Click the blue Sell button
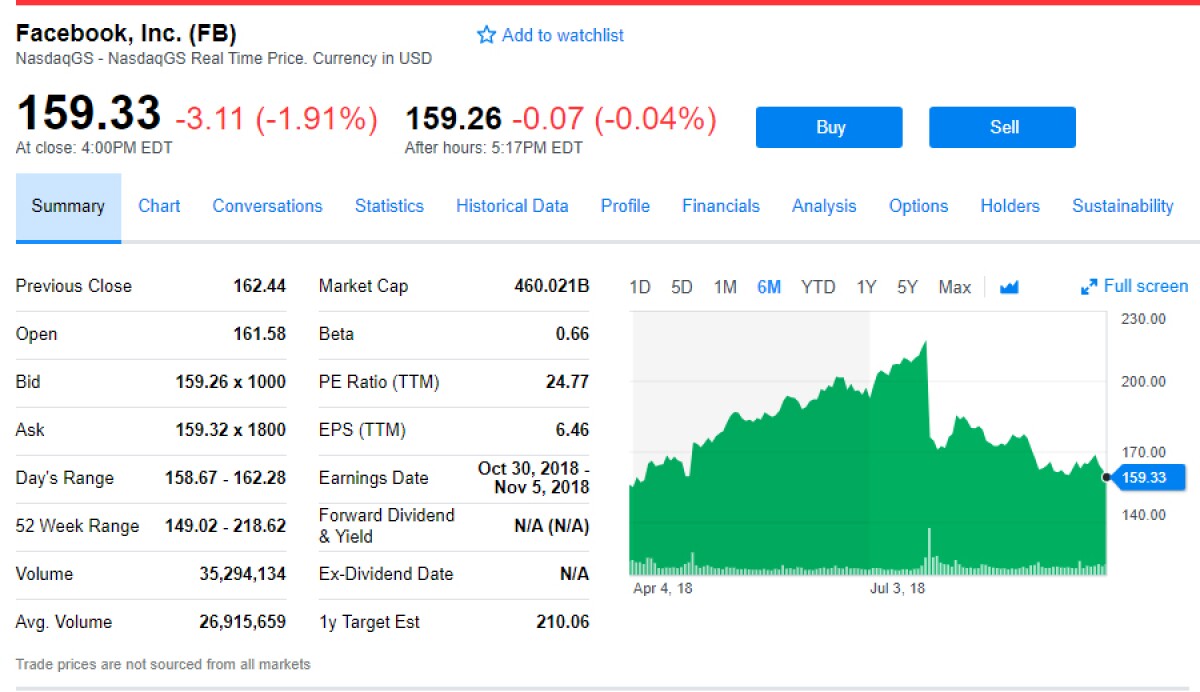The height and width of the screenshot is (692, 1200). 1002,127
